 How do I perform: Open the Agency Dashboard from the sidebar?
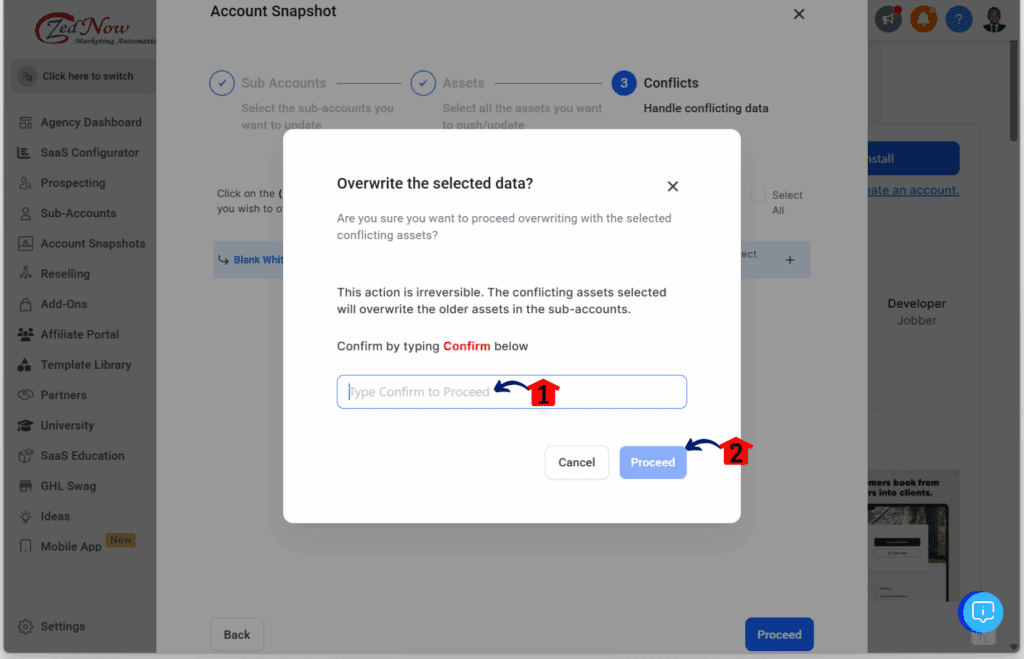pyautogui.click(x=90, y=122)
